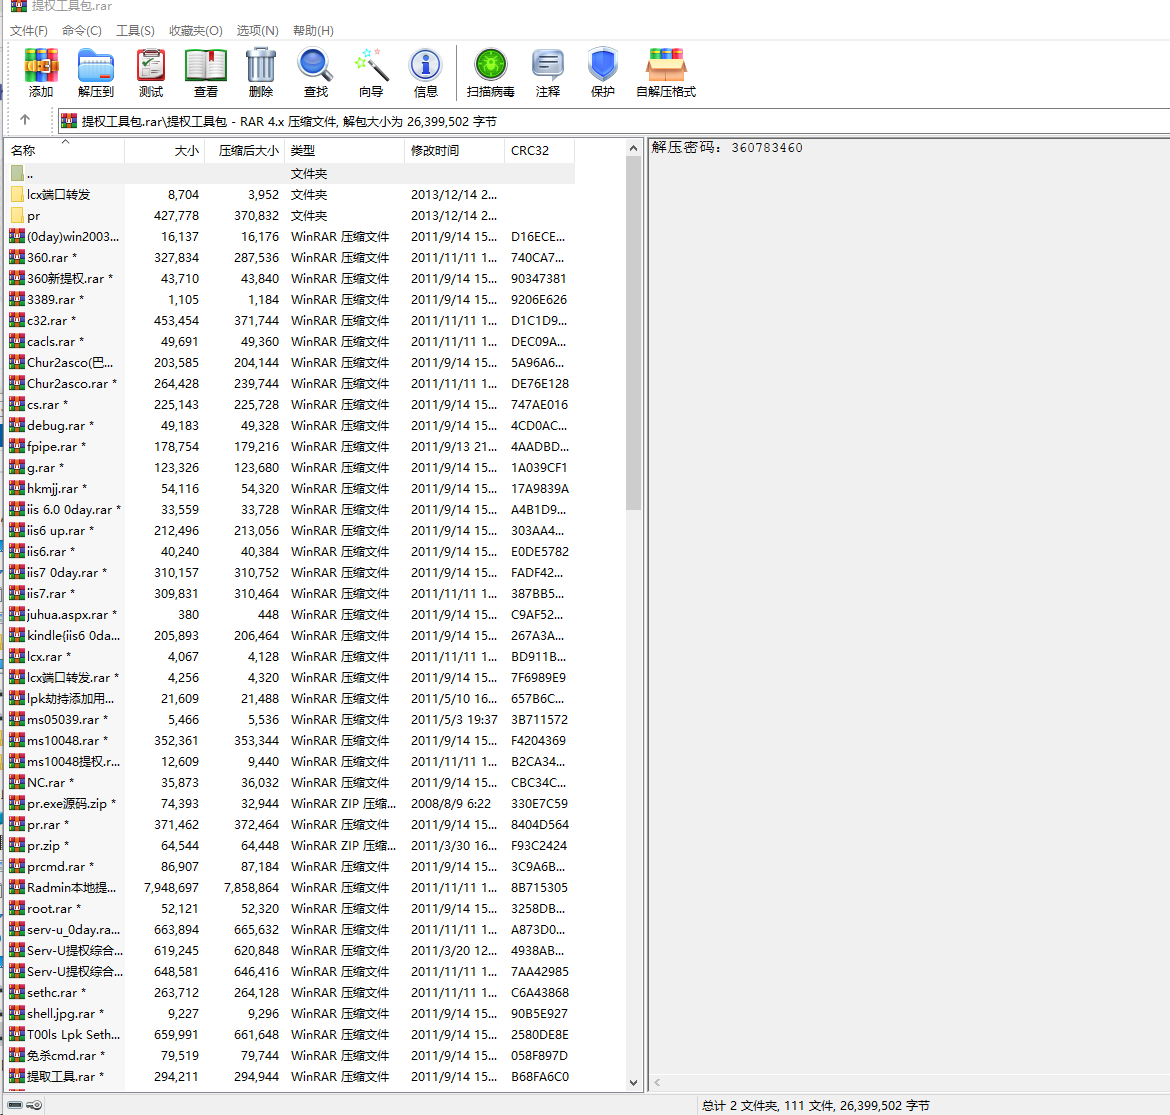Select the cacls.rar file row
This screenshot has width=1170, height=1115.
pyautogui.click(x=291, y=342)
